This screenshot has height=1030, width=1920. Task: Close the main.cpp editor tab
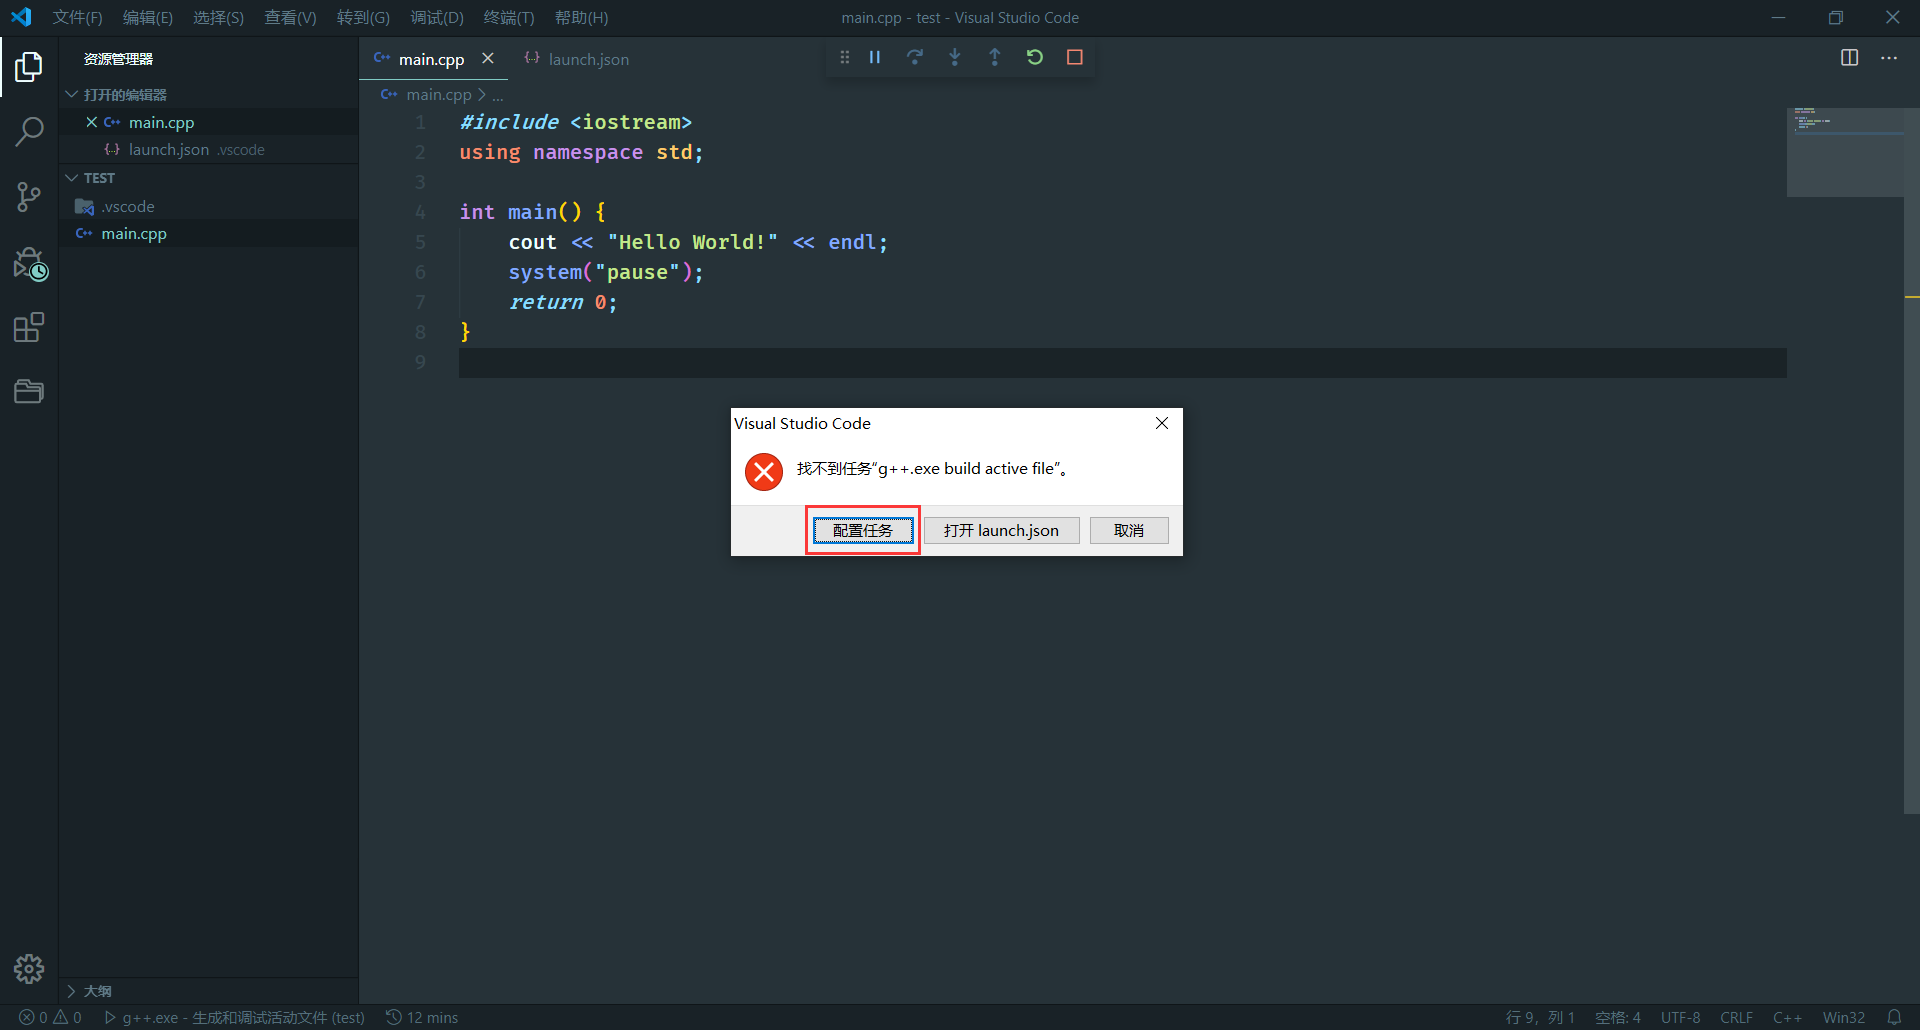[x=488, y=59]
